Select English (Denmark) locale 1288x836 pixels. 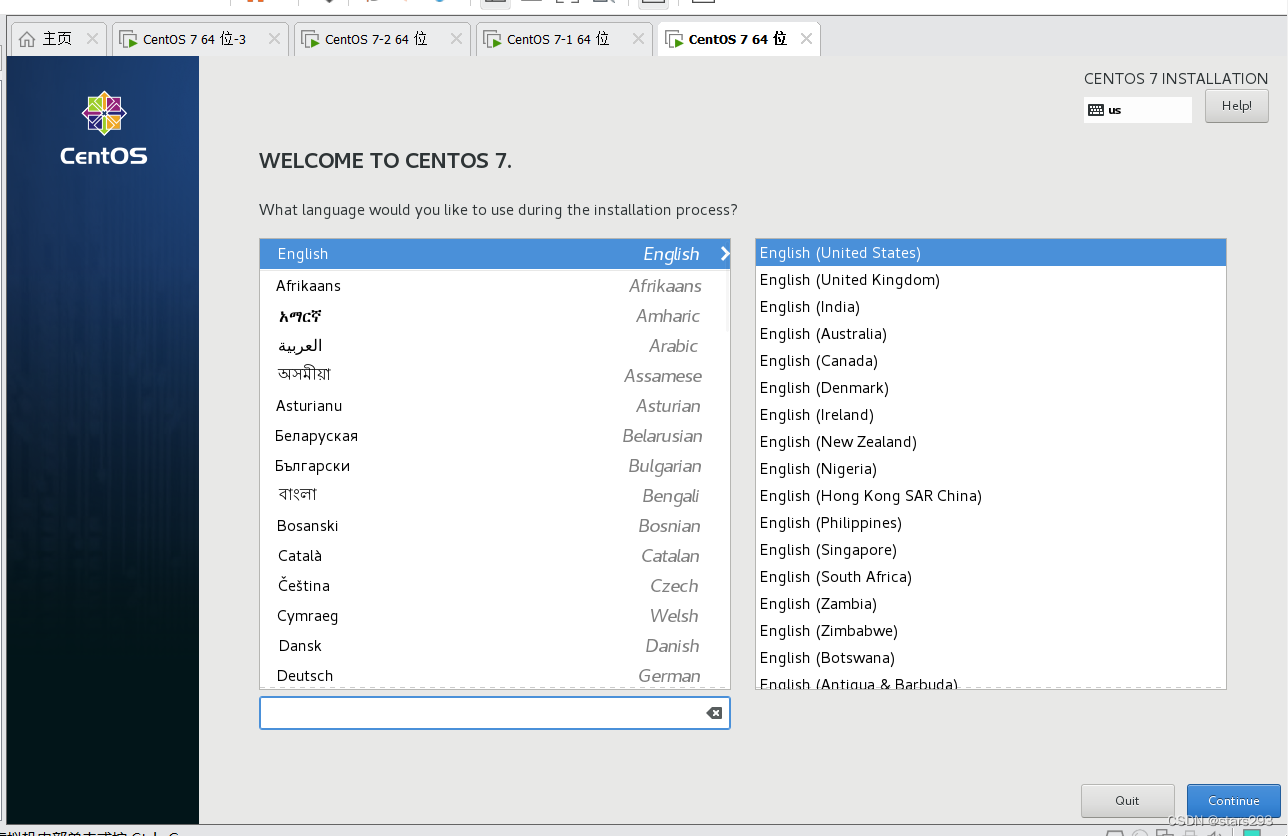click(x=990, y=388)
